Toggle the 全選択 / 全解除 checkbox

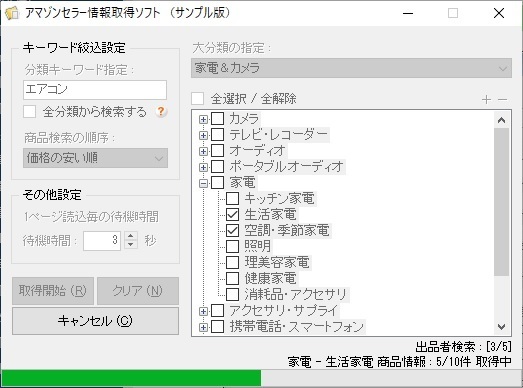pos(197,99)
